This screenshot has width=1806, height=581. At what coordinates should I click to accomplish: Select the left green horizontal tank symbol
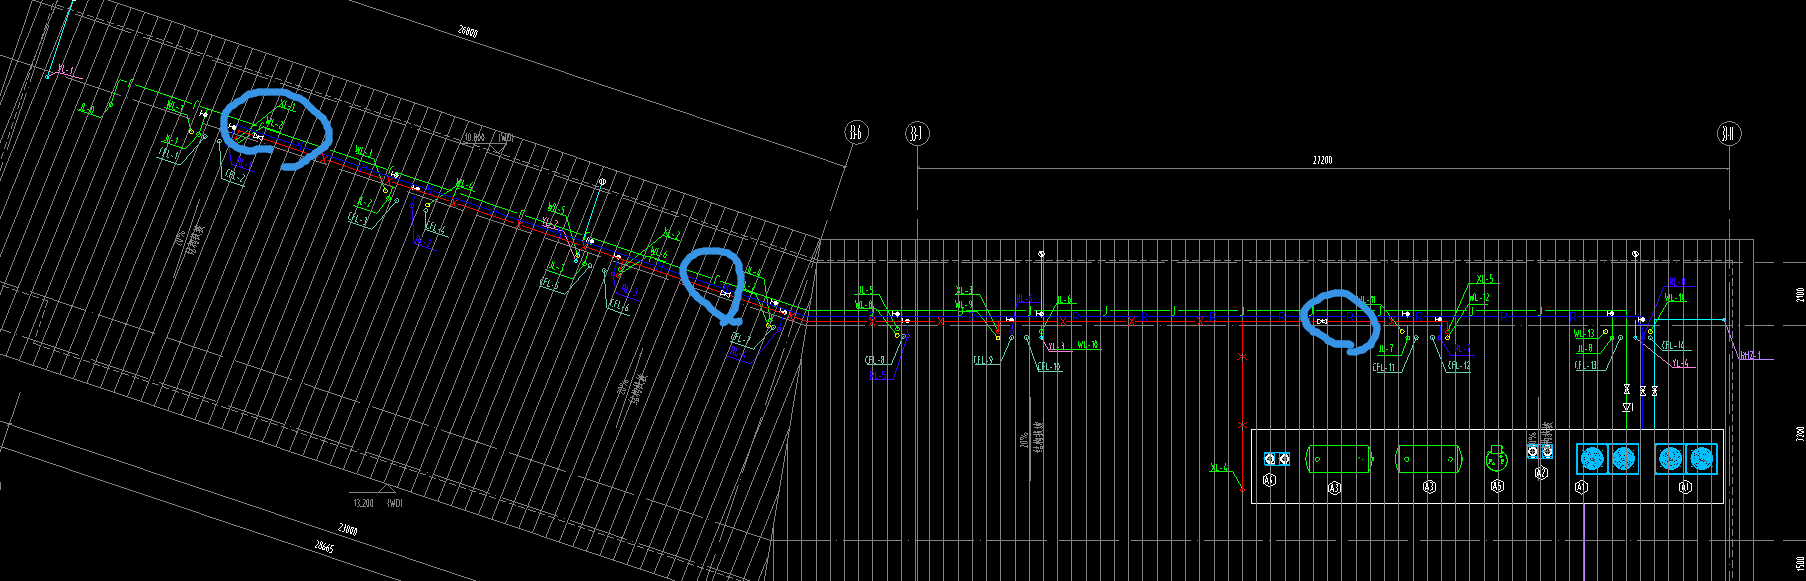[x=1339, y=459]
